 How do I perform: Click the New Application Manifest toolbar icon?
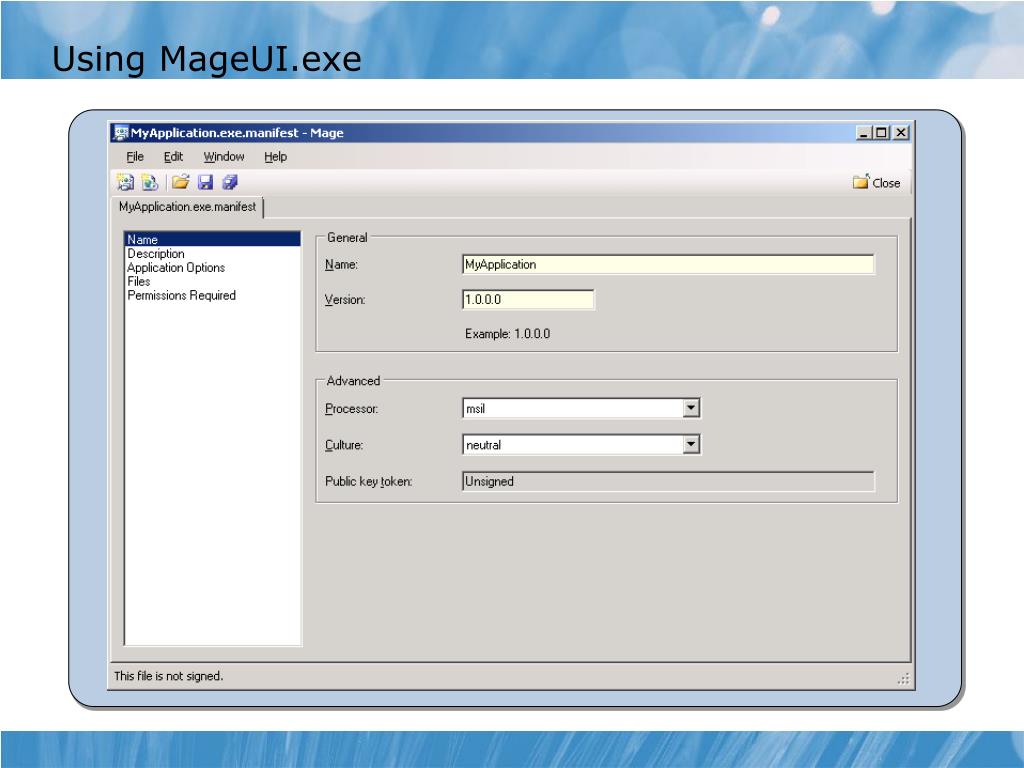pos(125,182)
